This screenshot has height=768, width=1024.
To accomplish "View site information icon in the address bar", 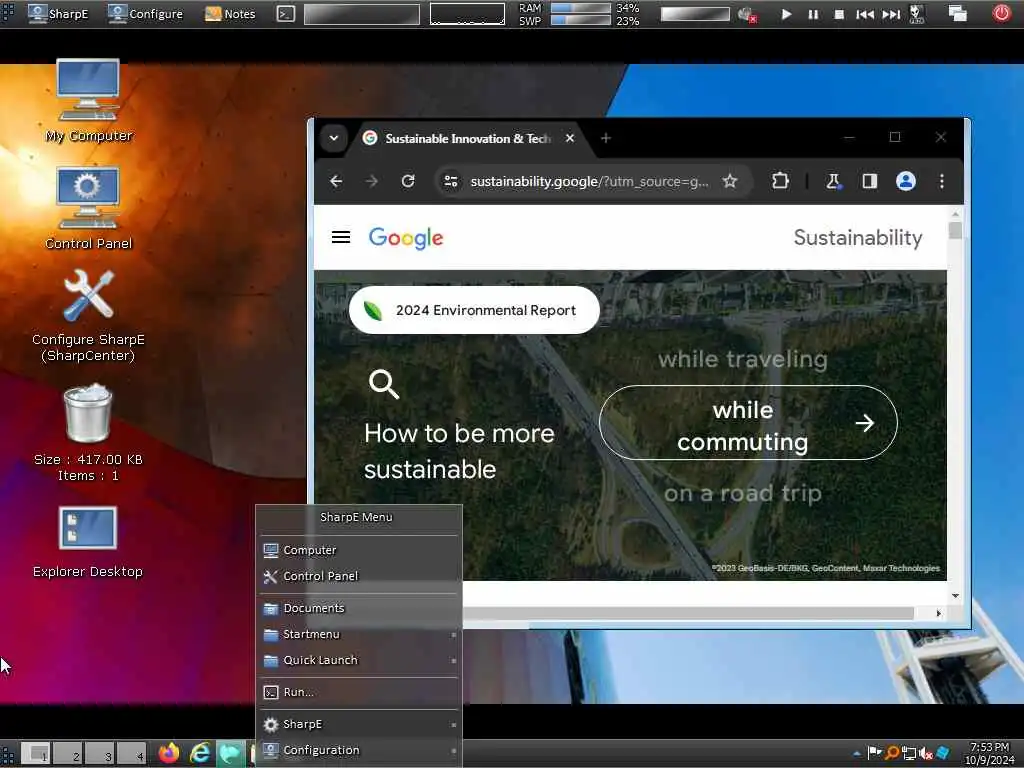I will tap(451, 181).
